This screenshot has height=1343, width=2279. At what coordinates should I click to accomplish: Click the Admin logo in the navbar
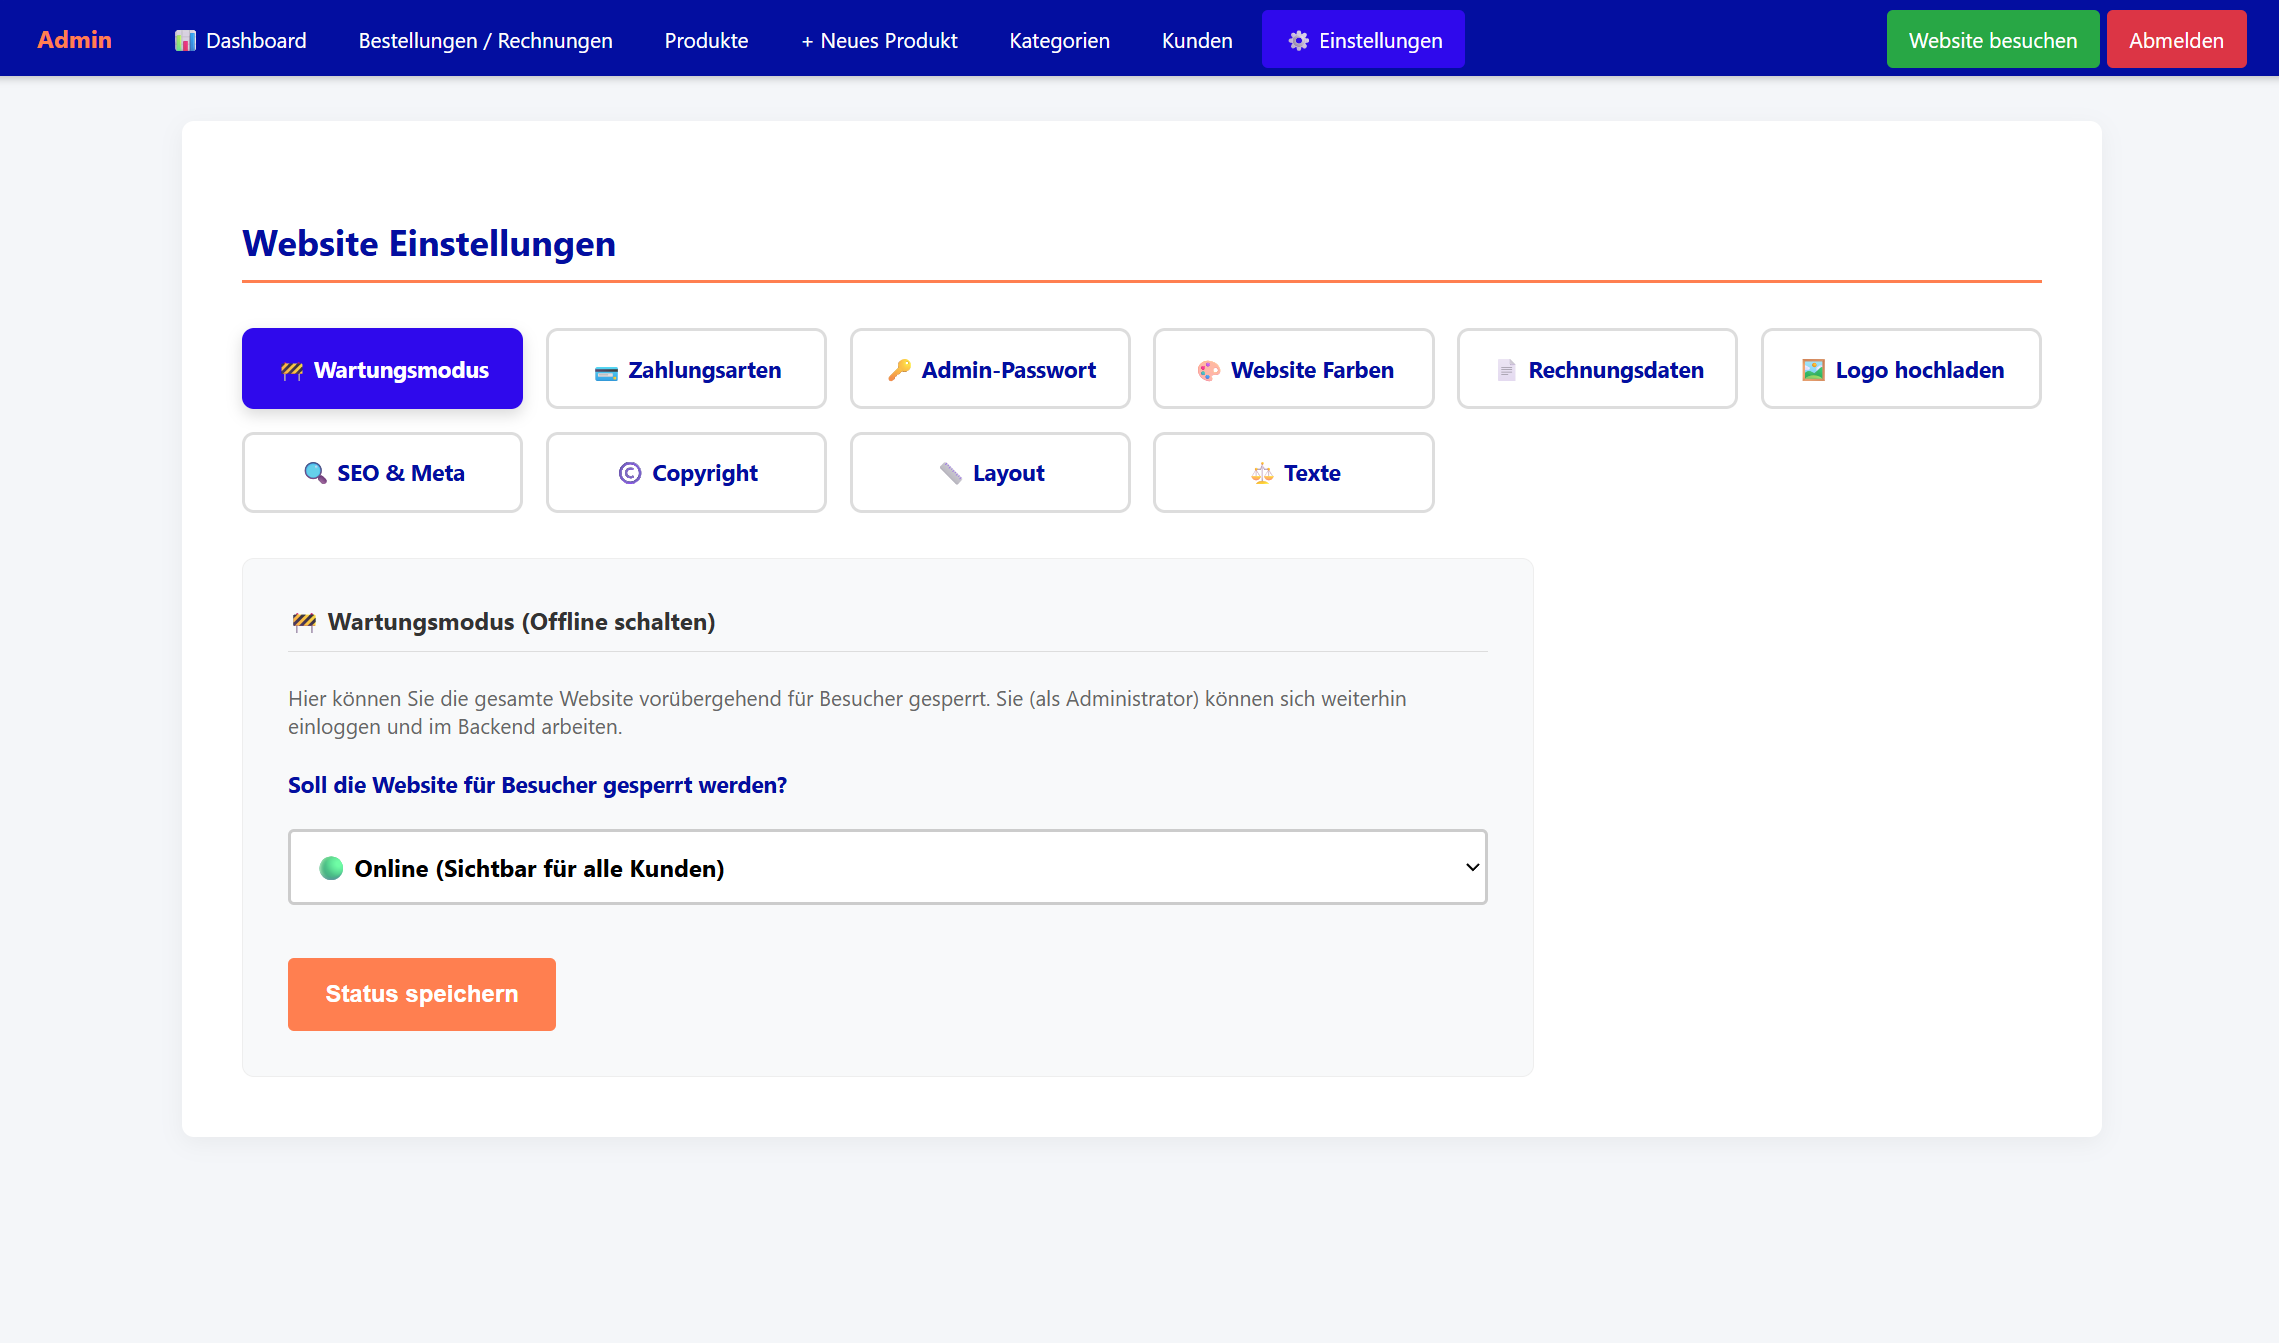click(74, 39)
